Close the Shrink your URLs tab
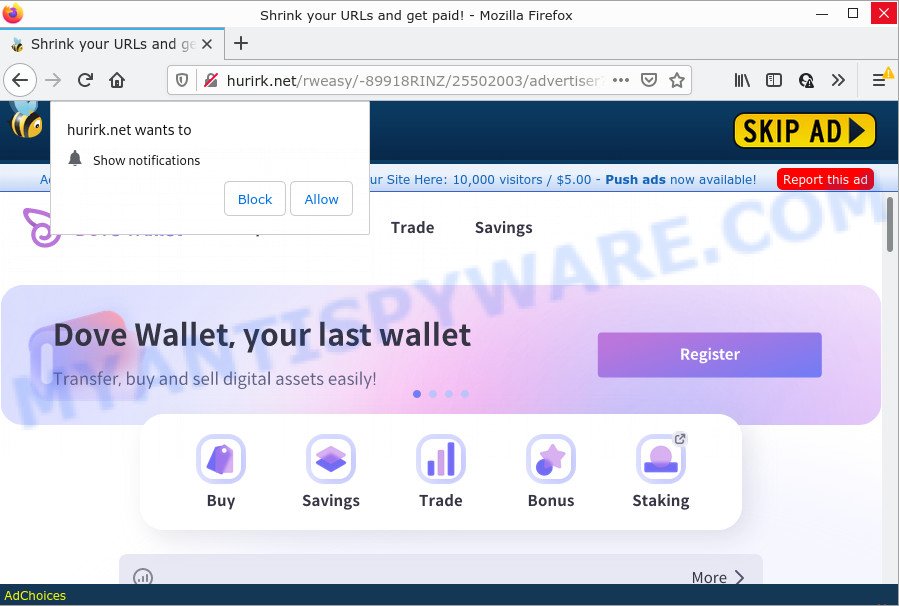This screenshot has width=899, height=606. coord(207,44)
